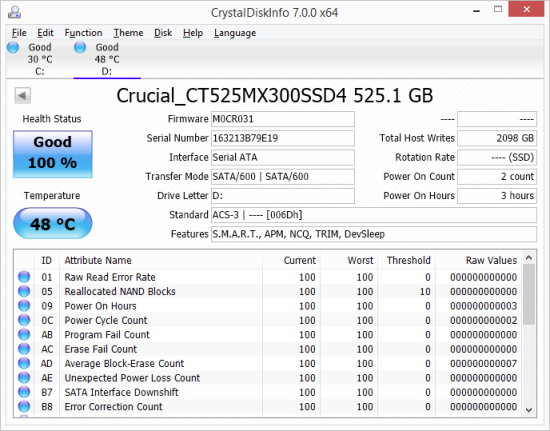Click the CrystalDiskInfo app icon in title bar

tap(14, 12)
